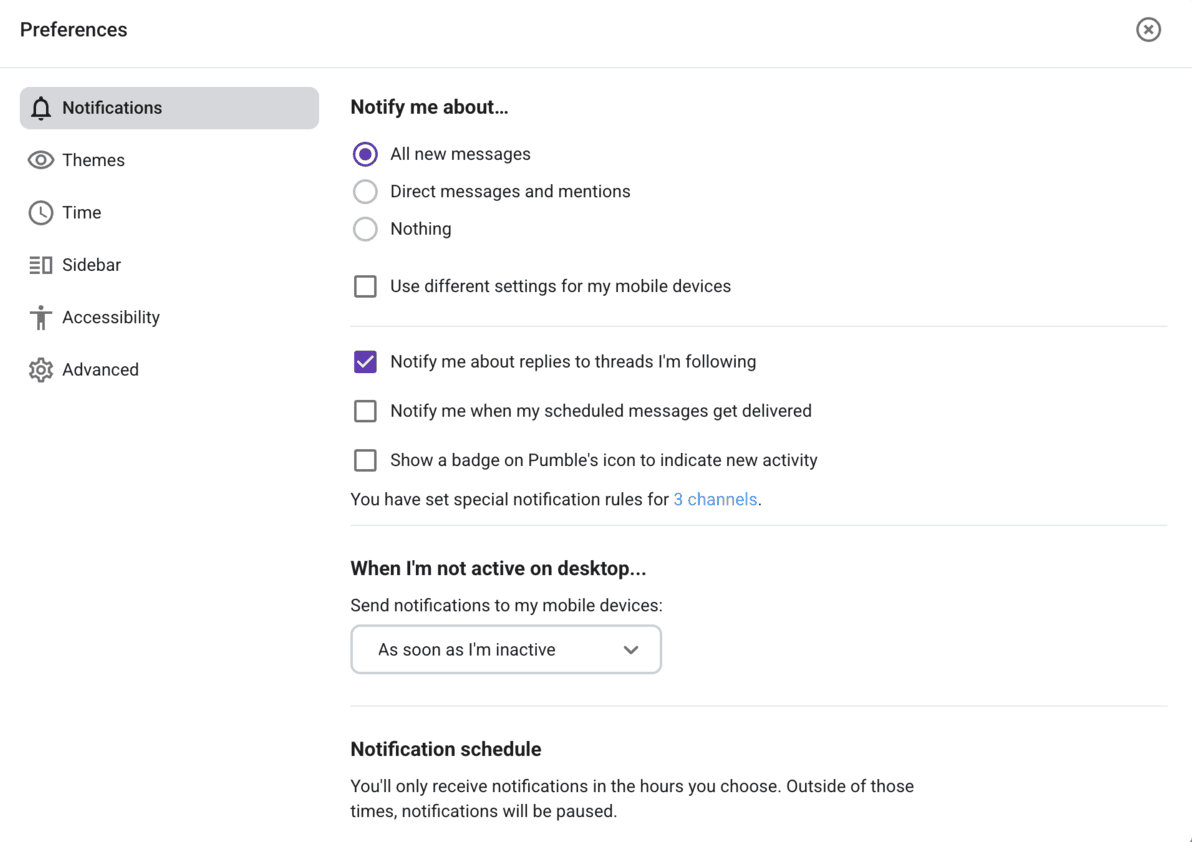Uncheck notify about thread replies checkbox
Screen dimensions: 1192x842
click(x=365, y=362)
